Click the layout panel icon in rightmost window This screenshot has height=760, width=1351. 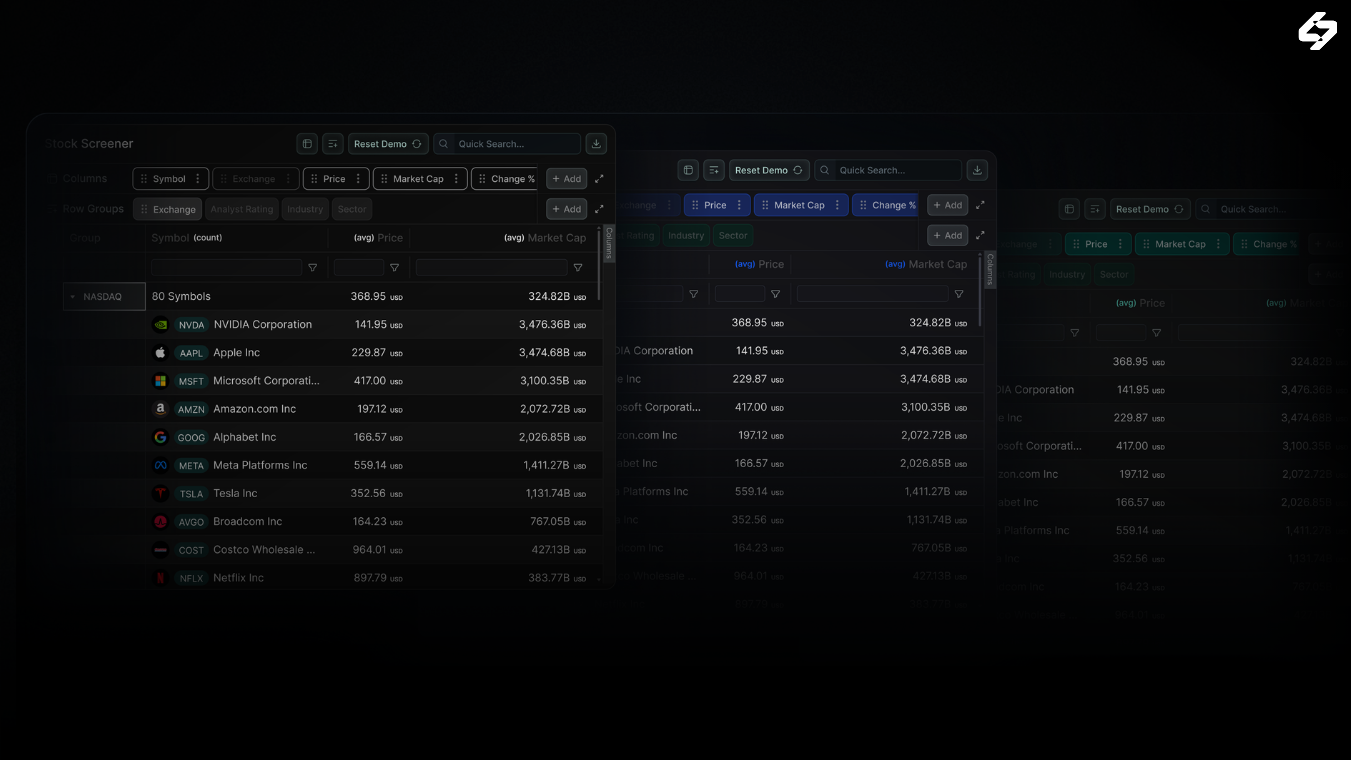coord(1069,209)
